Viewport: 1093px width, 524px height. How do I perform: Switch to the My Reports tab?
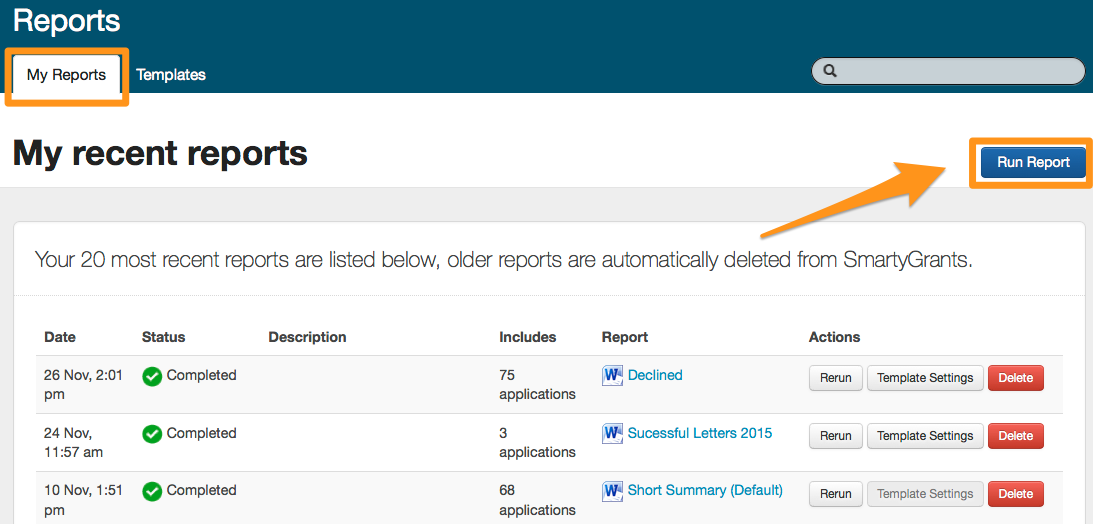(66, 75)
